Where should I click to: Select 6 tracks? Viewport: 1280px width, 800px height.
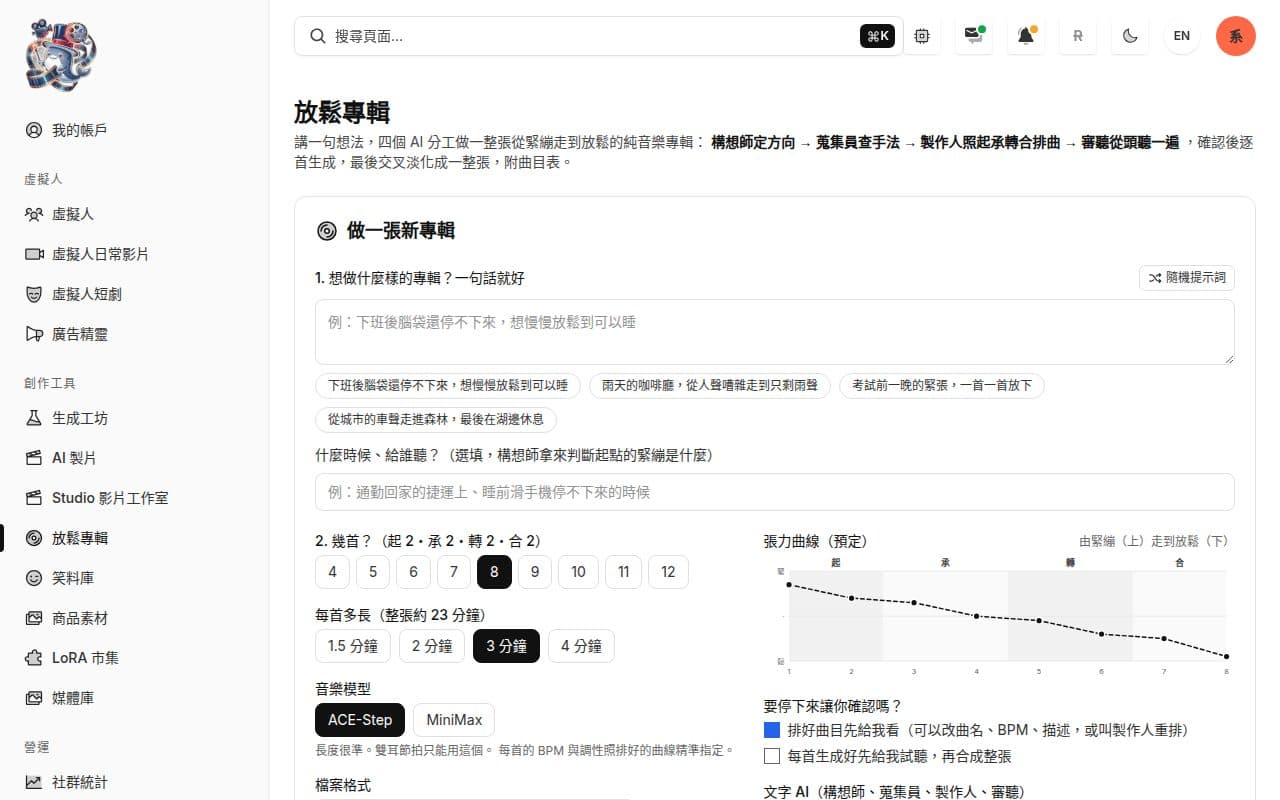click(413, 572)
